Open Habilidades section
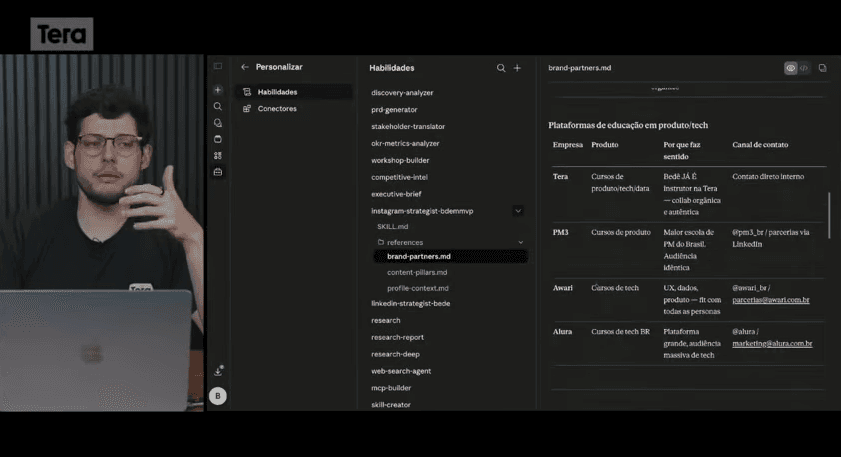The width and height of the screenshot is (841, 457). click(294, 92)
